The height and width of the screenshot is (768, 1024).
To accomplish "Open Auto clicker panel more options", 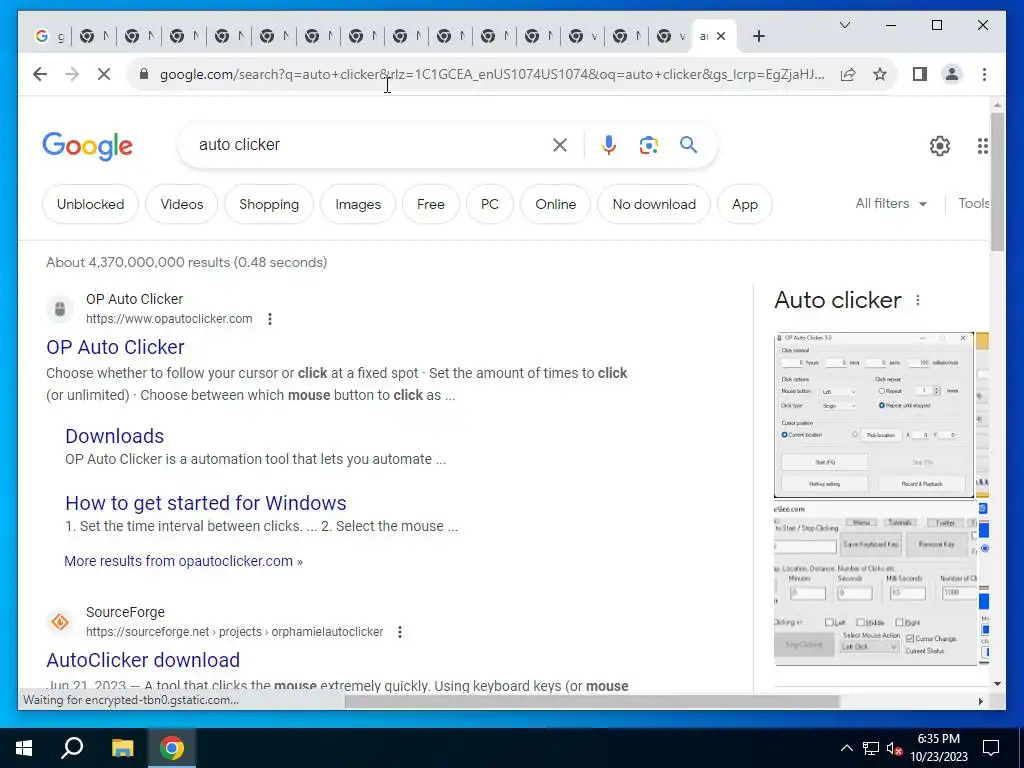I will pyautogui.click(x=918, y=300).
